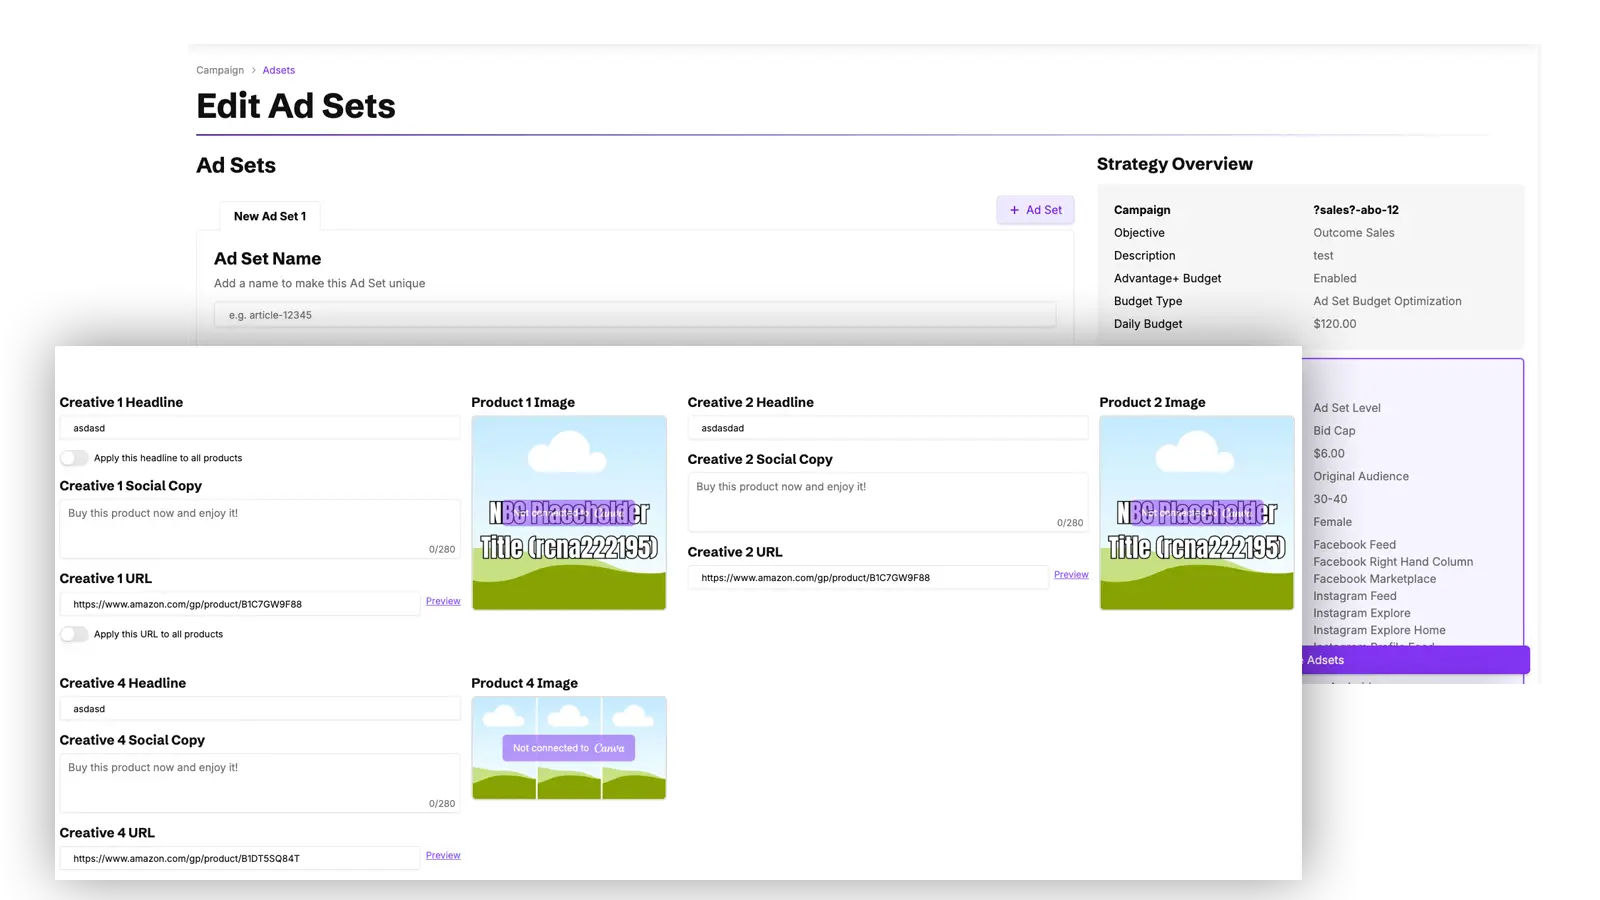Screen dimensions: 1600x900
Task: Click the Creative 1 Social Copy textarea
Action: [259, 530]
